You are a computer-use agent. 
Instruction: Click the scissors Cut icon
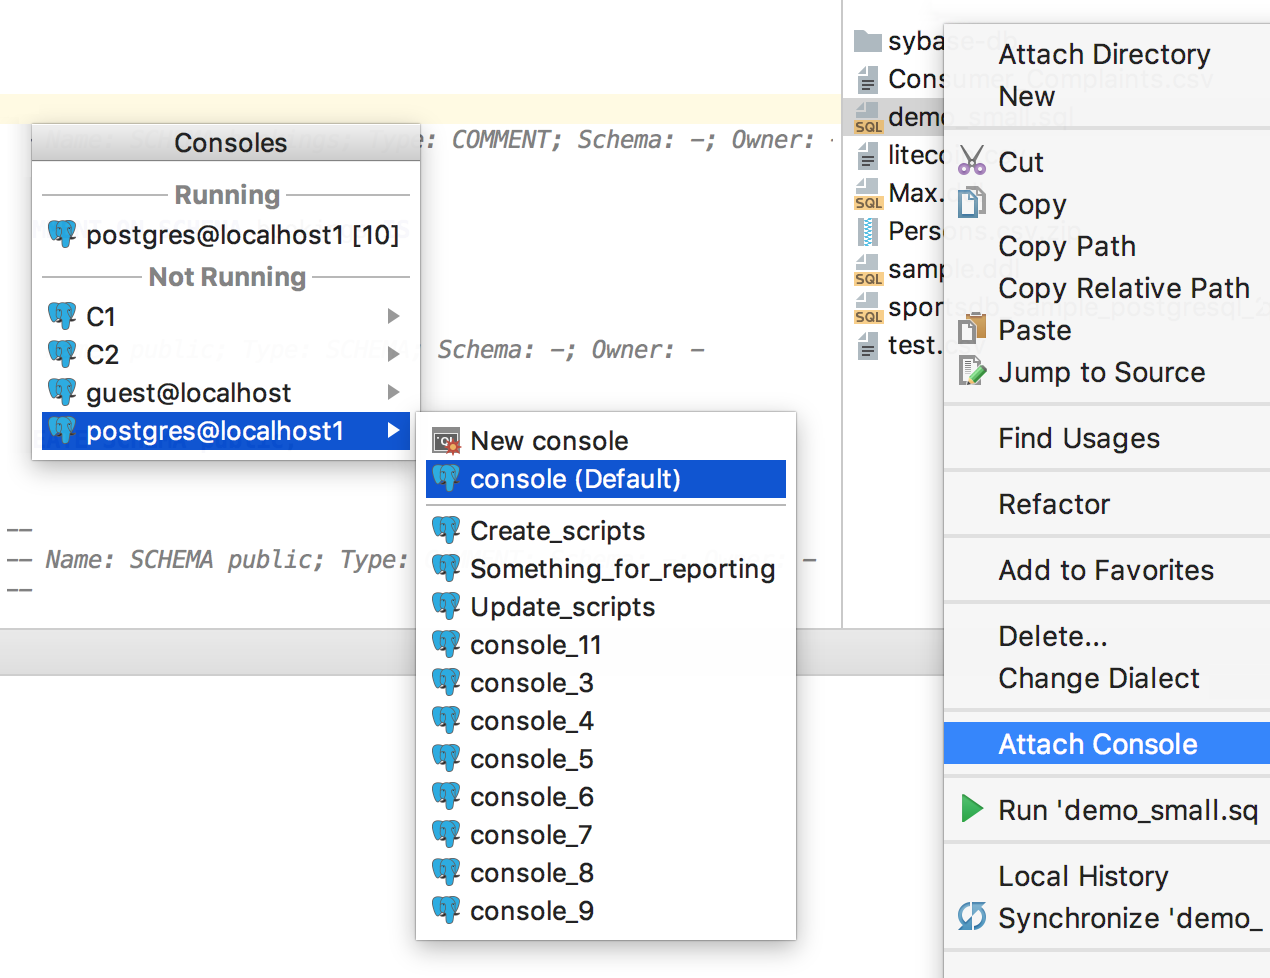(x=972, y=161)
